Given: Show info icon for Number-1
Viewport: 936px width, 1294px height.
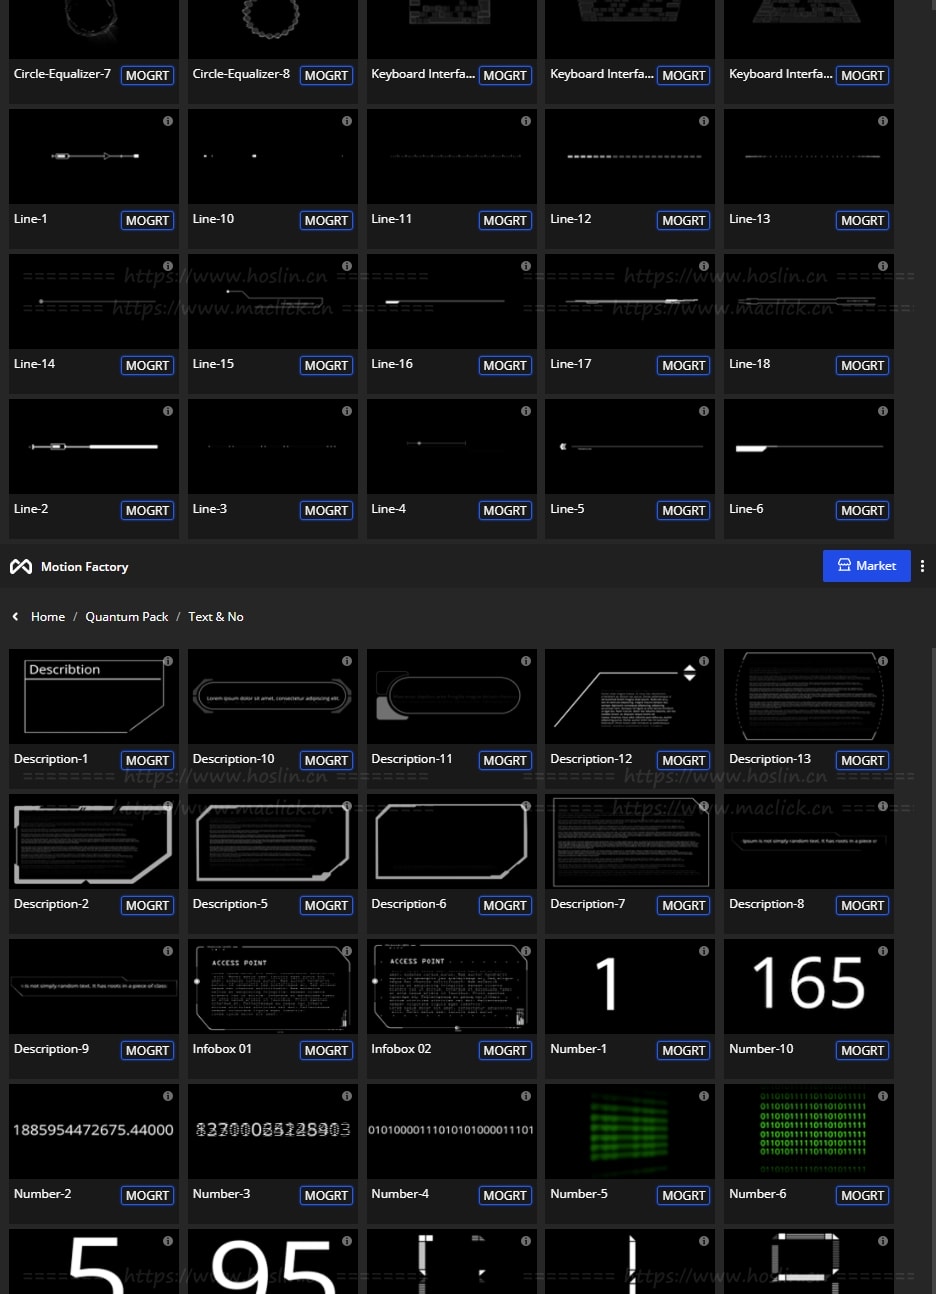Looking at the screenshot, I should tap(704, 951).
